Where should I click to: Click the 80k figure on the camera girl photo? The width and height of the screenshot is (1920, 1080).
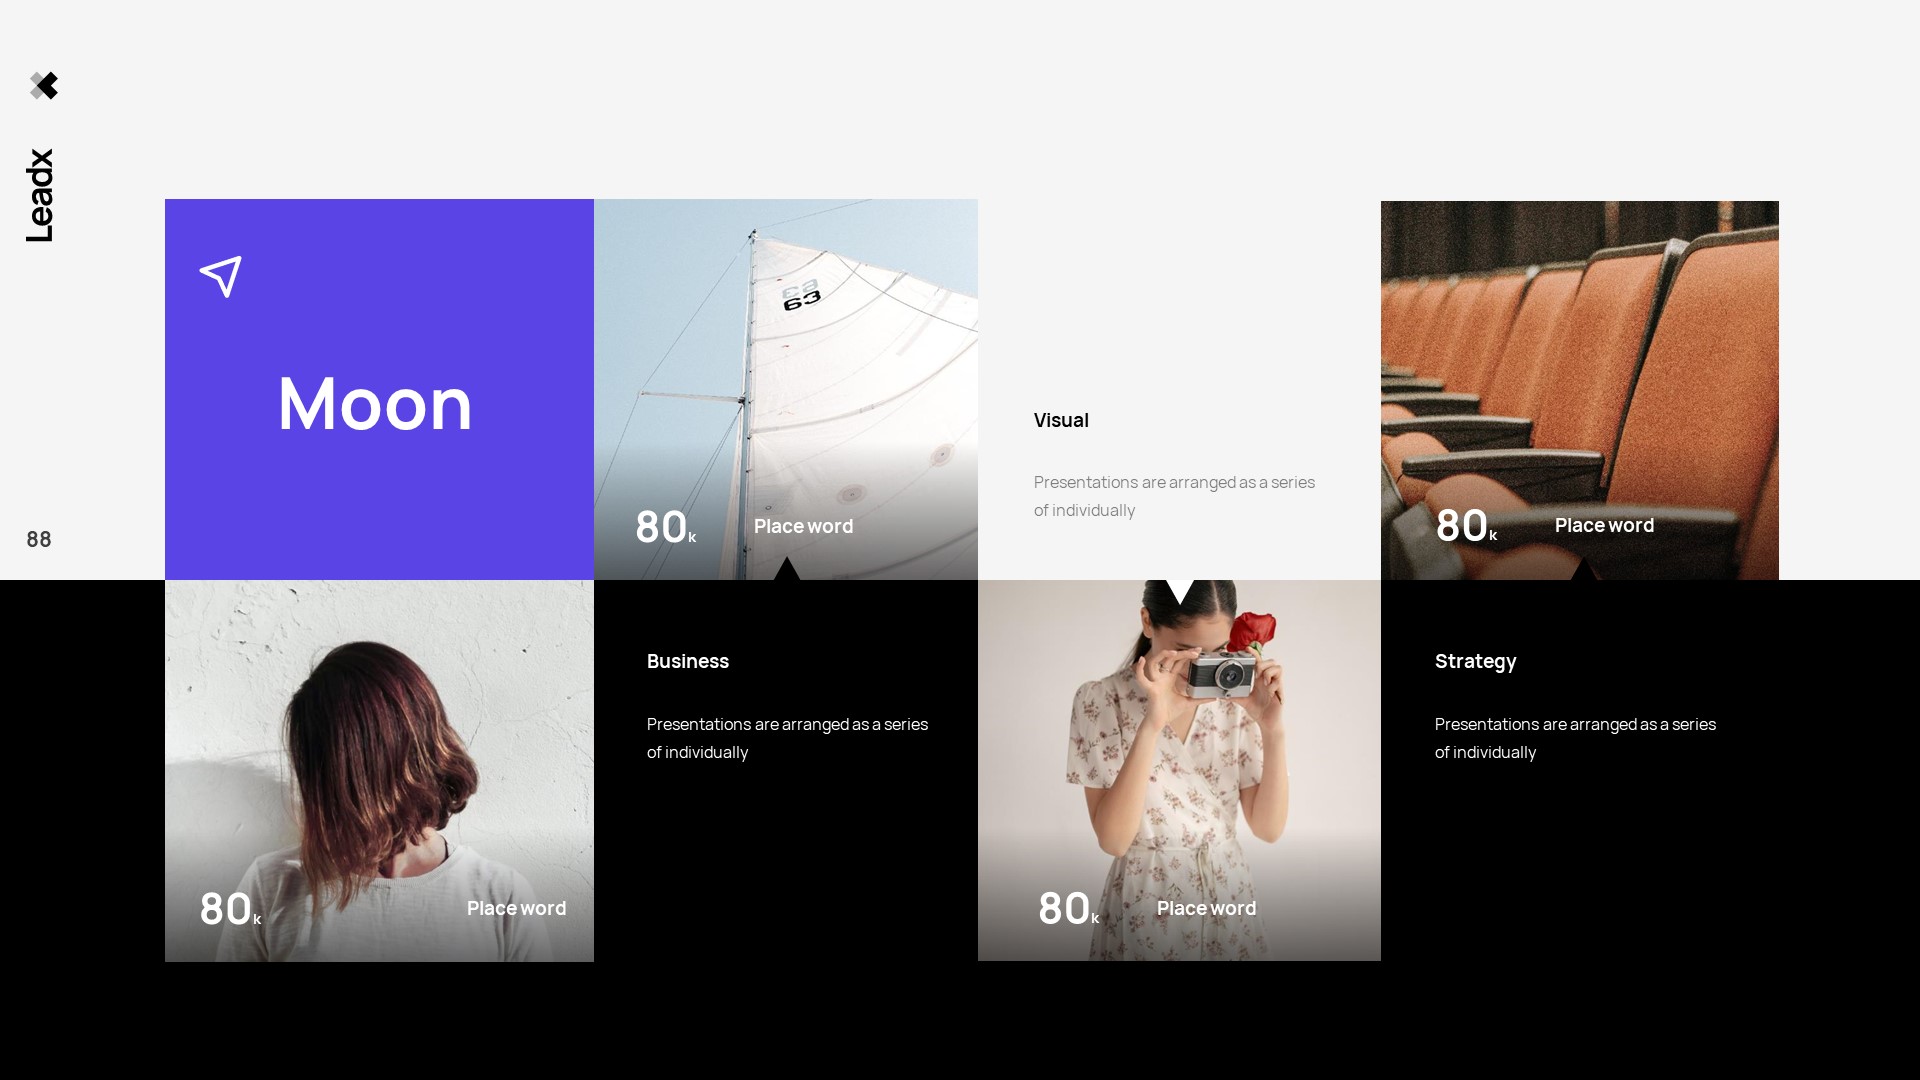(1067, 909)
